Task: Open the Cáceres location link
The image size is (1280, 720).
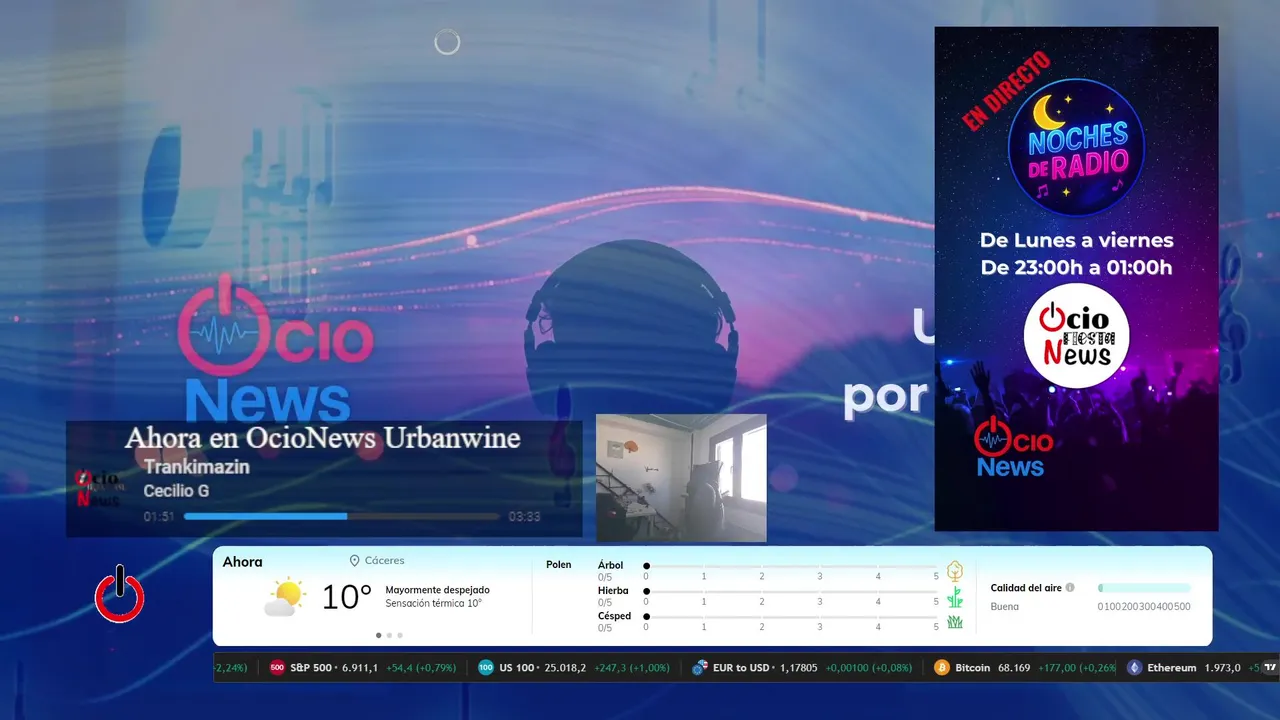Action: pyautogui.click(x=377, y=561)
